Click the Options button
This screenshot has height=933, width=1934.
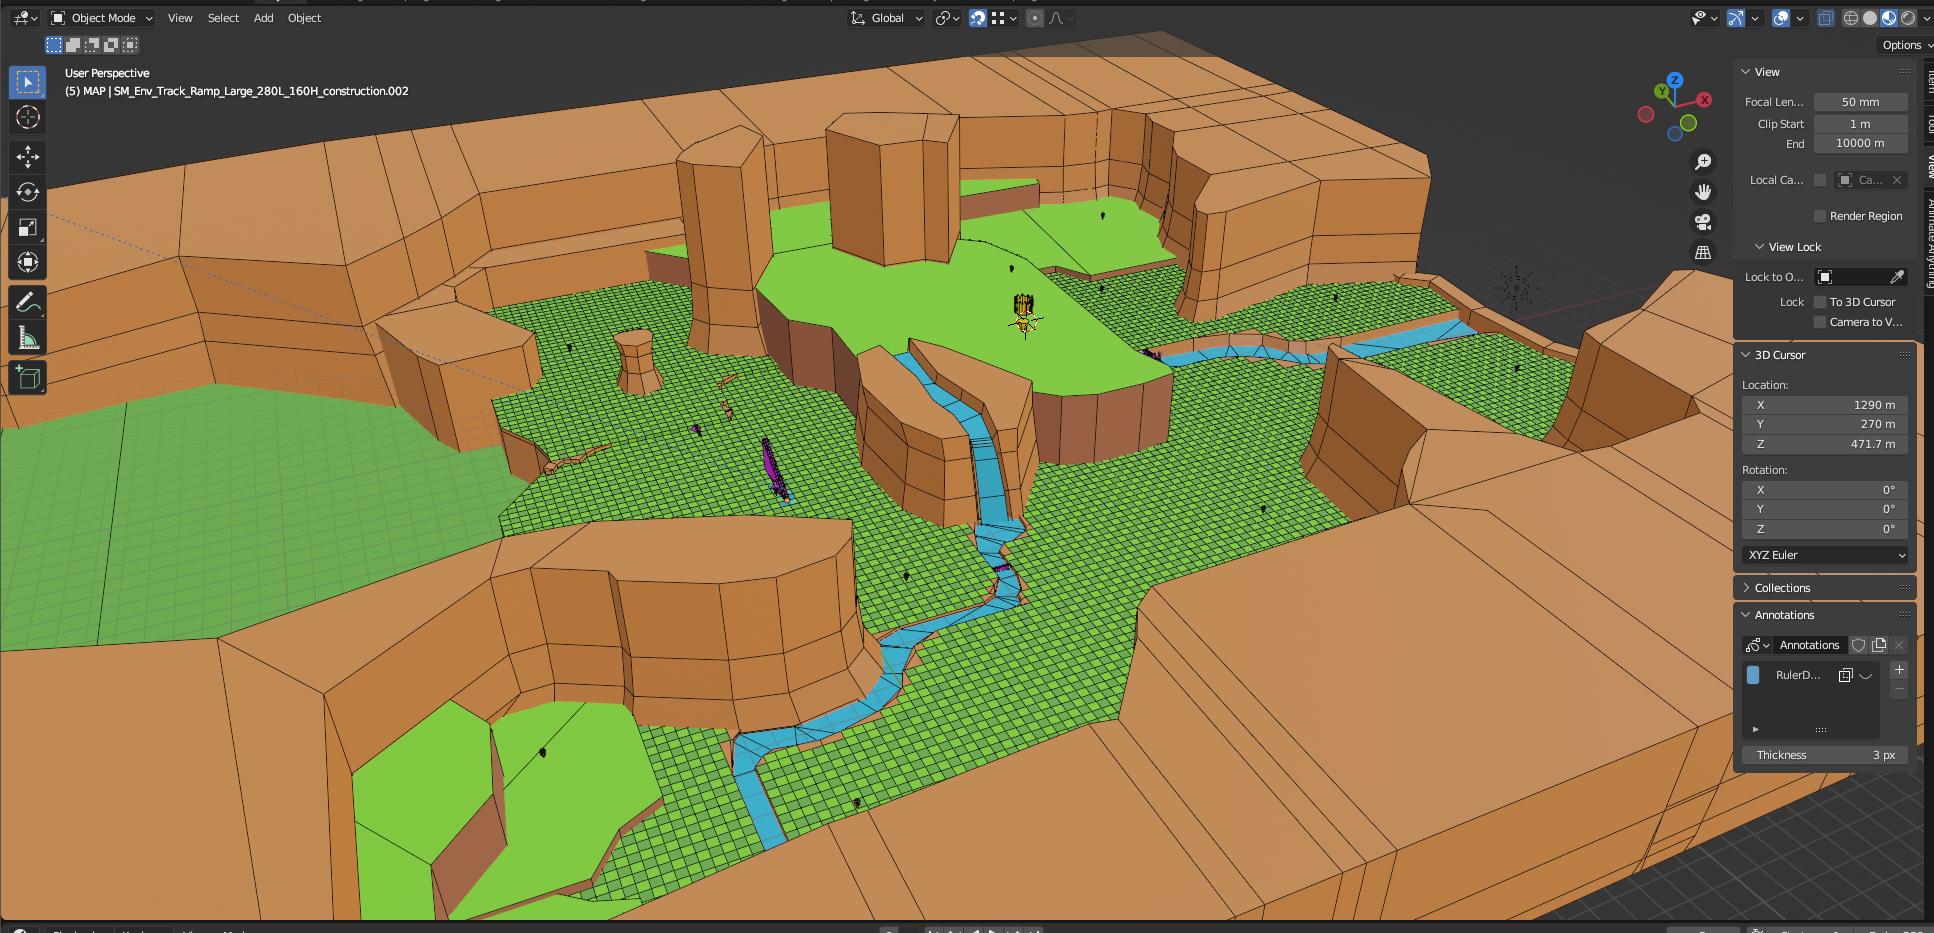point(1904,45)
